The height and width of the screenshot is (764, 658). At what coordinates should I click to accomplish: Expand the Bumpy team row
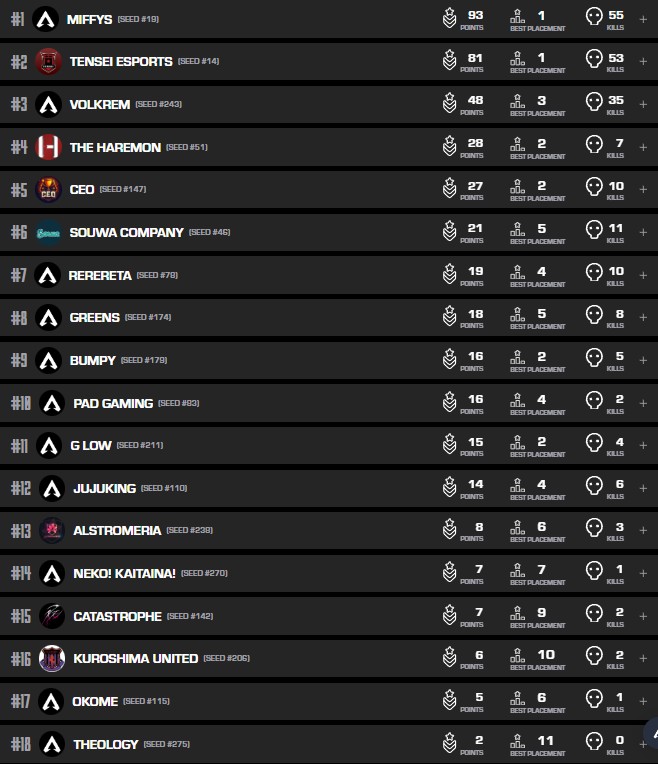(643, 360)
